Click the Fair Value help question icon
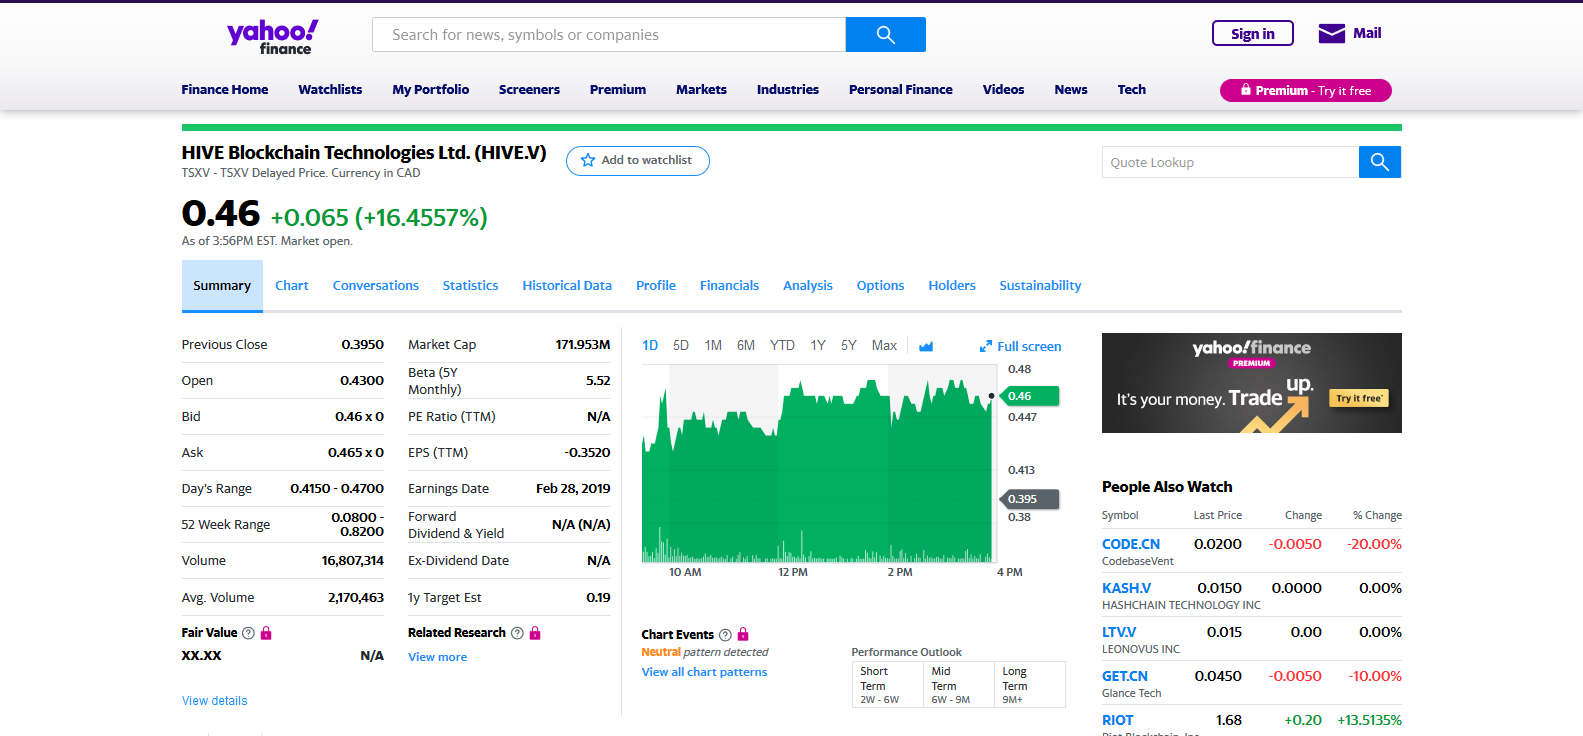This screenshot has height=736, width=1583. coord(249,633)
